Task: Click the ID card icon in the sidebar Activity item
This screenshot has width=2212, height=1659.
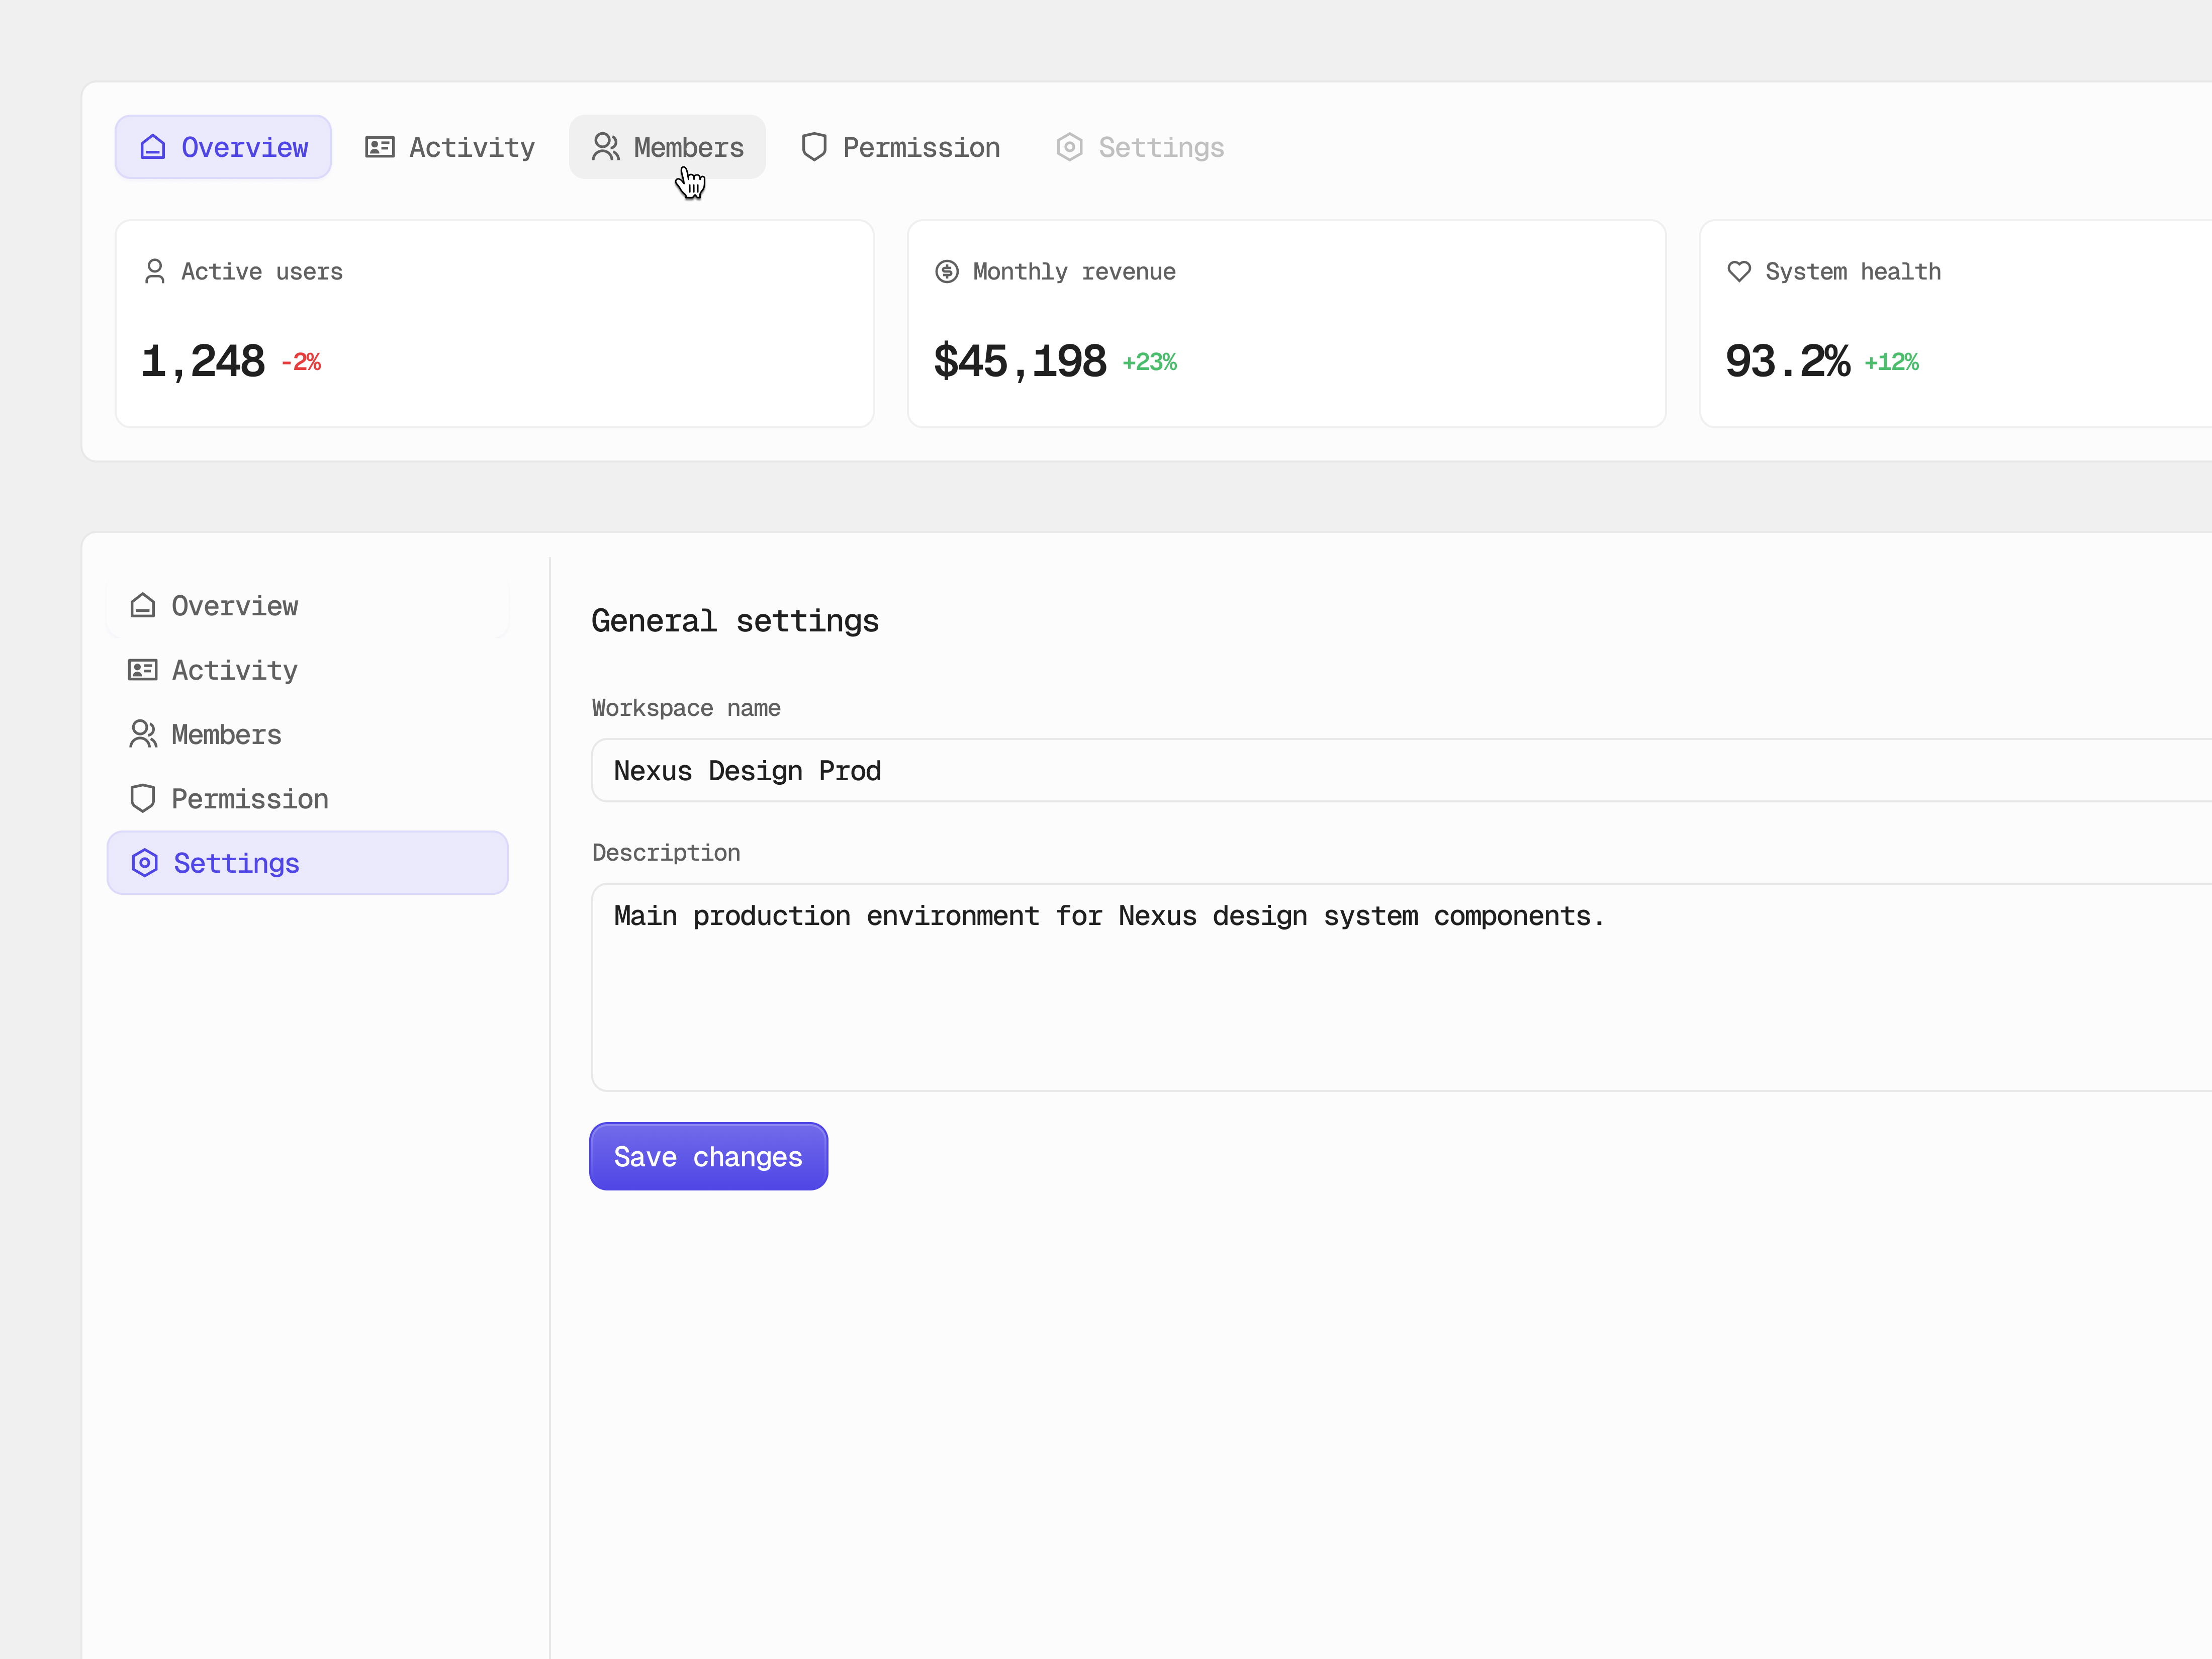Action: 143,670
